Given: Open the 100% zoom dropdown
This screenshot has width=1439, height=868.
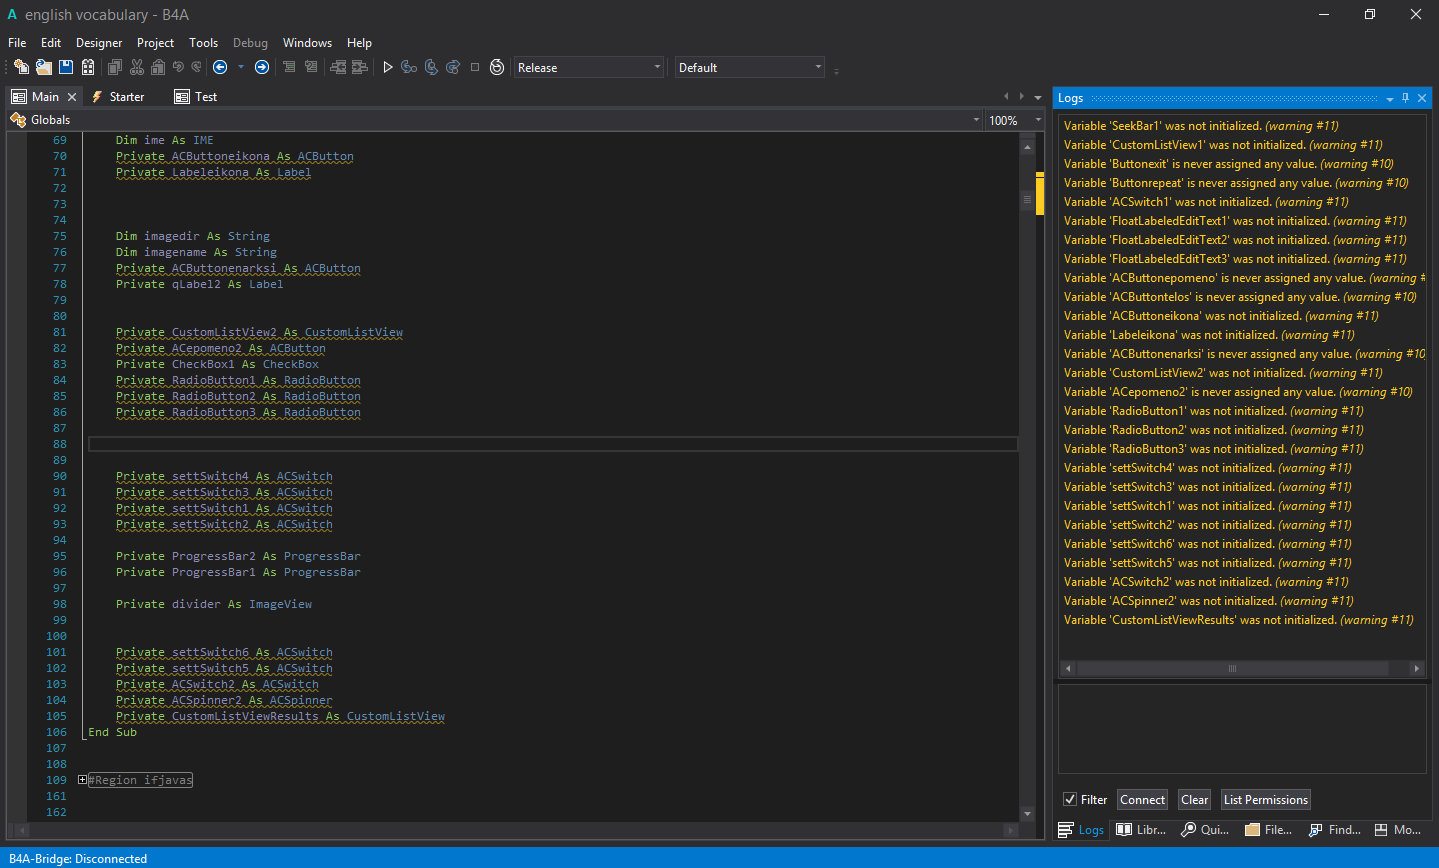Looking at the screenshot, I should tap(1037, 120).
